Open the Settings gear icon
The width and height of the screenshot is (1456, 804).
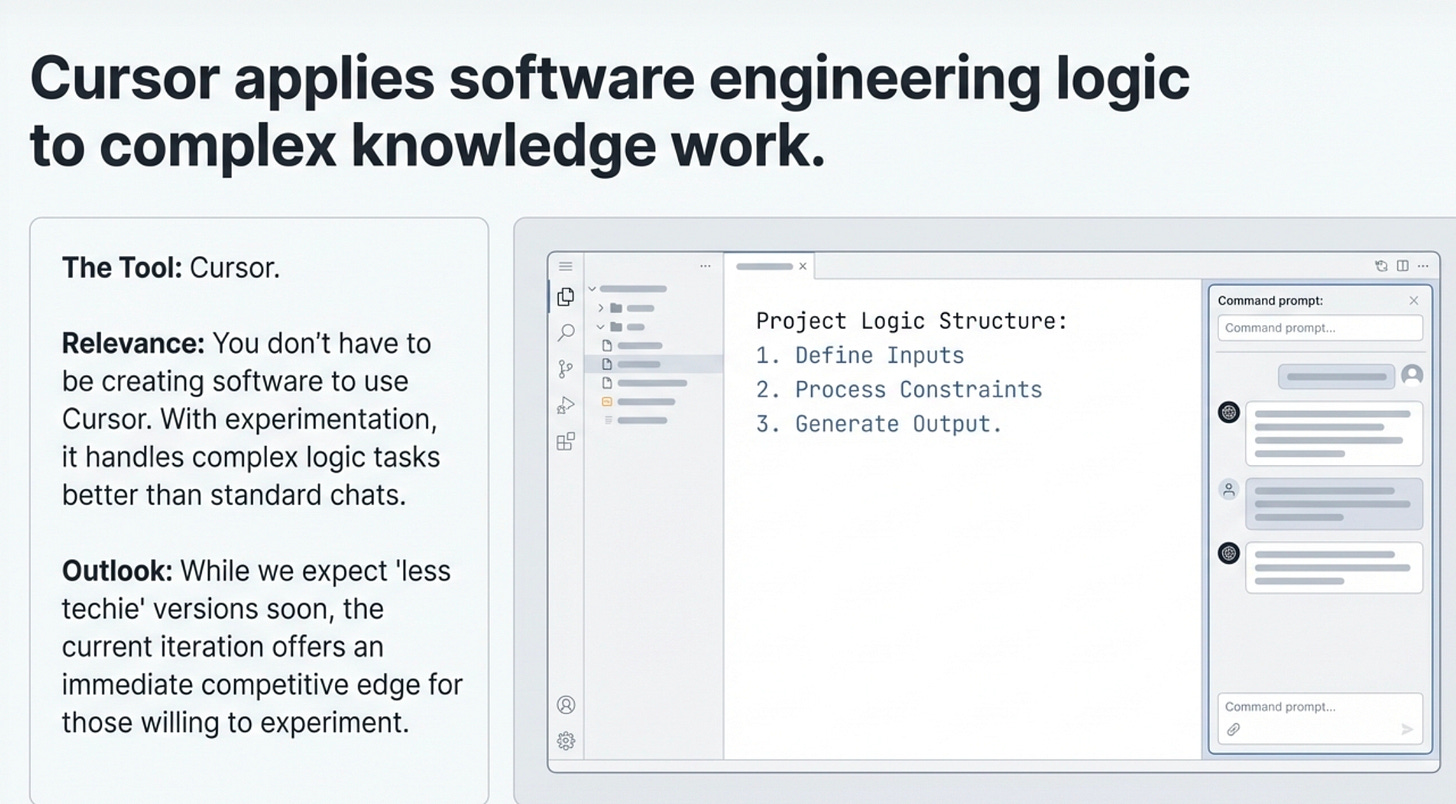click(565, 741)
